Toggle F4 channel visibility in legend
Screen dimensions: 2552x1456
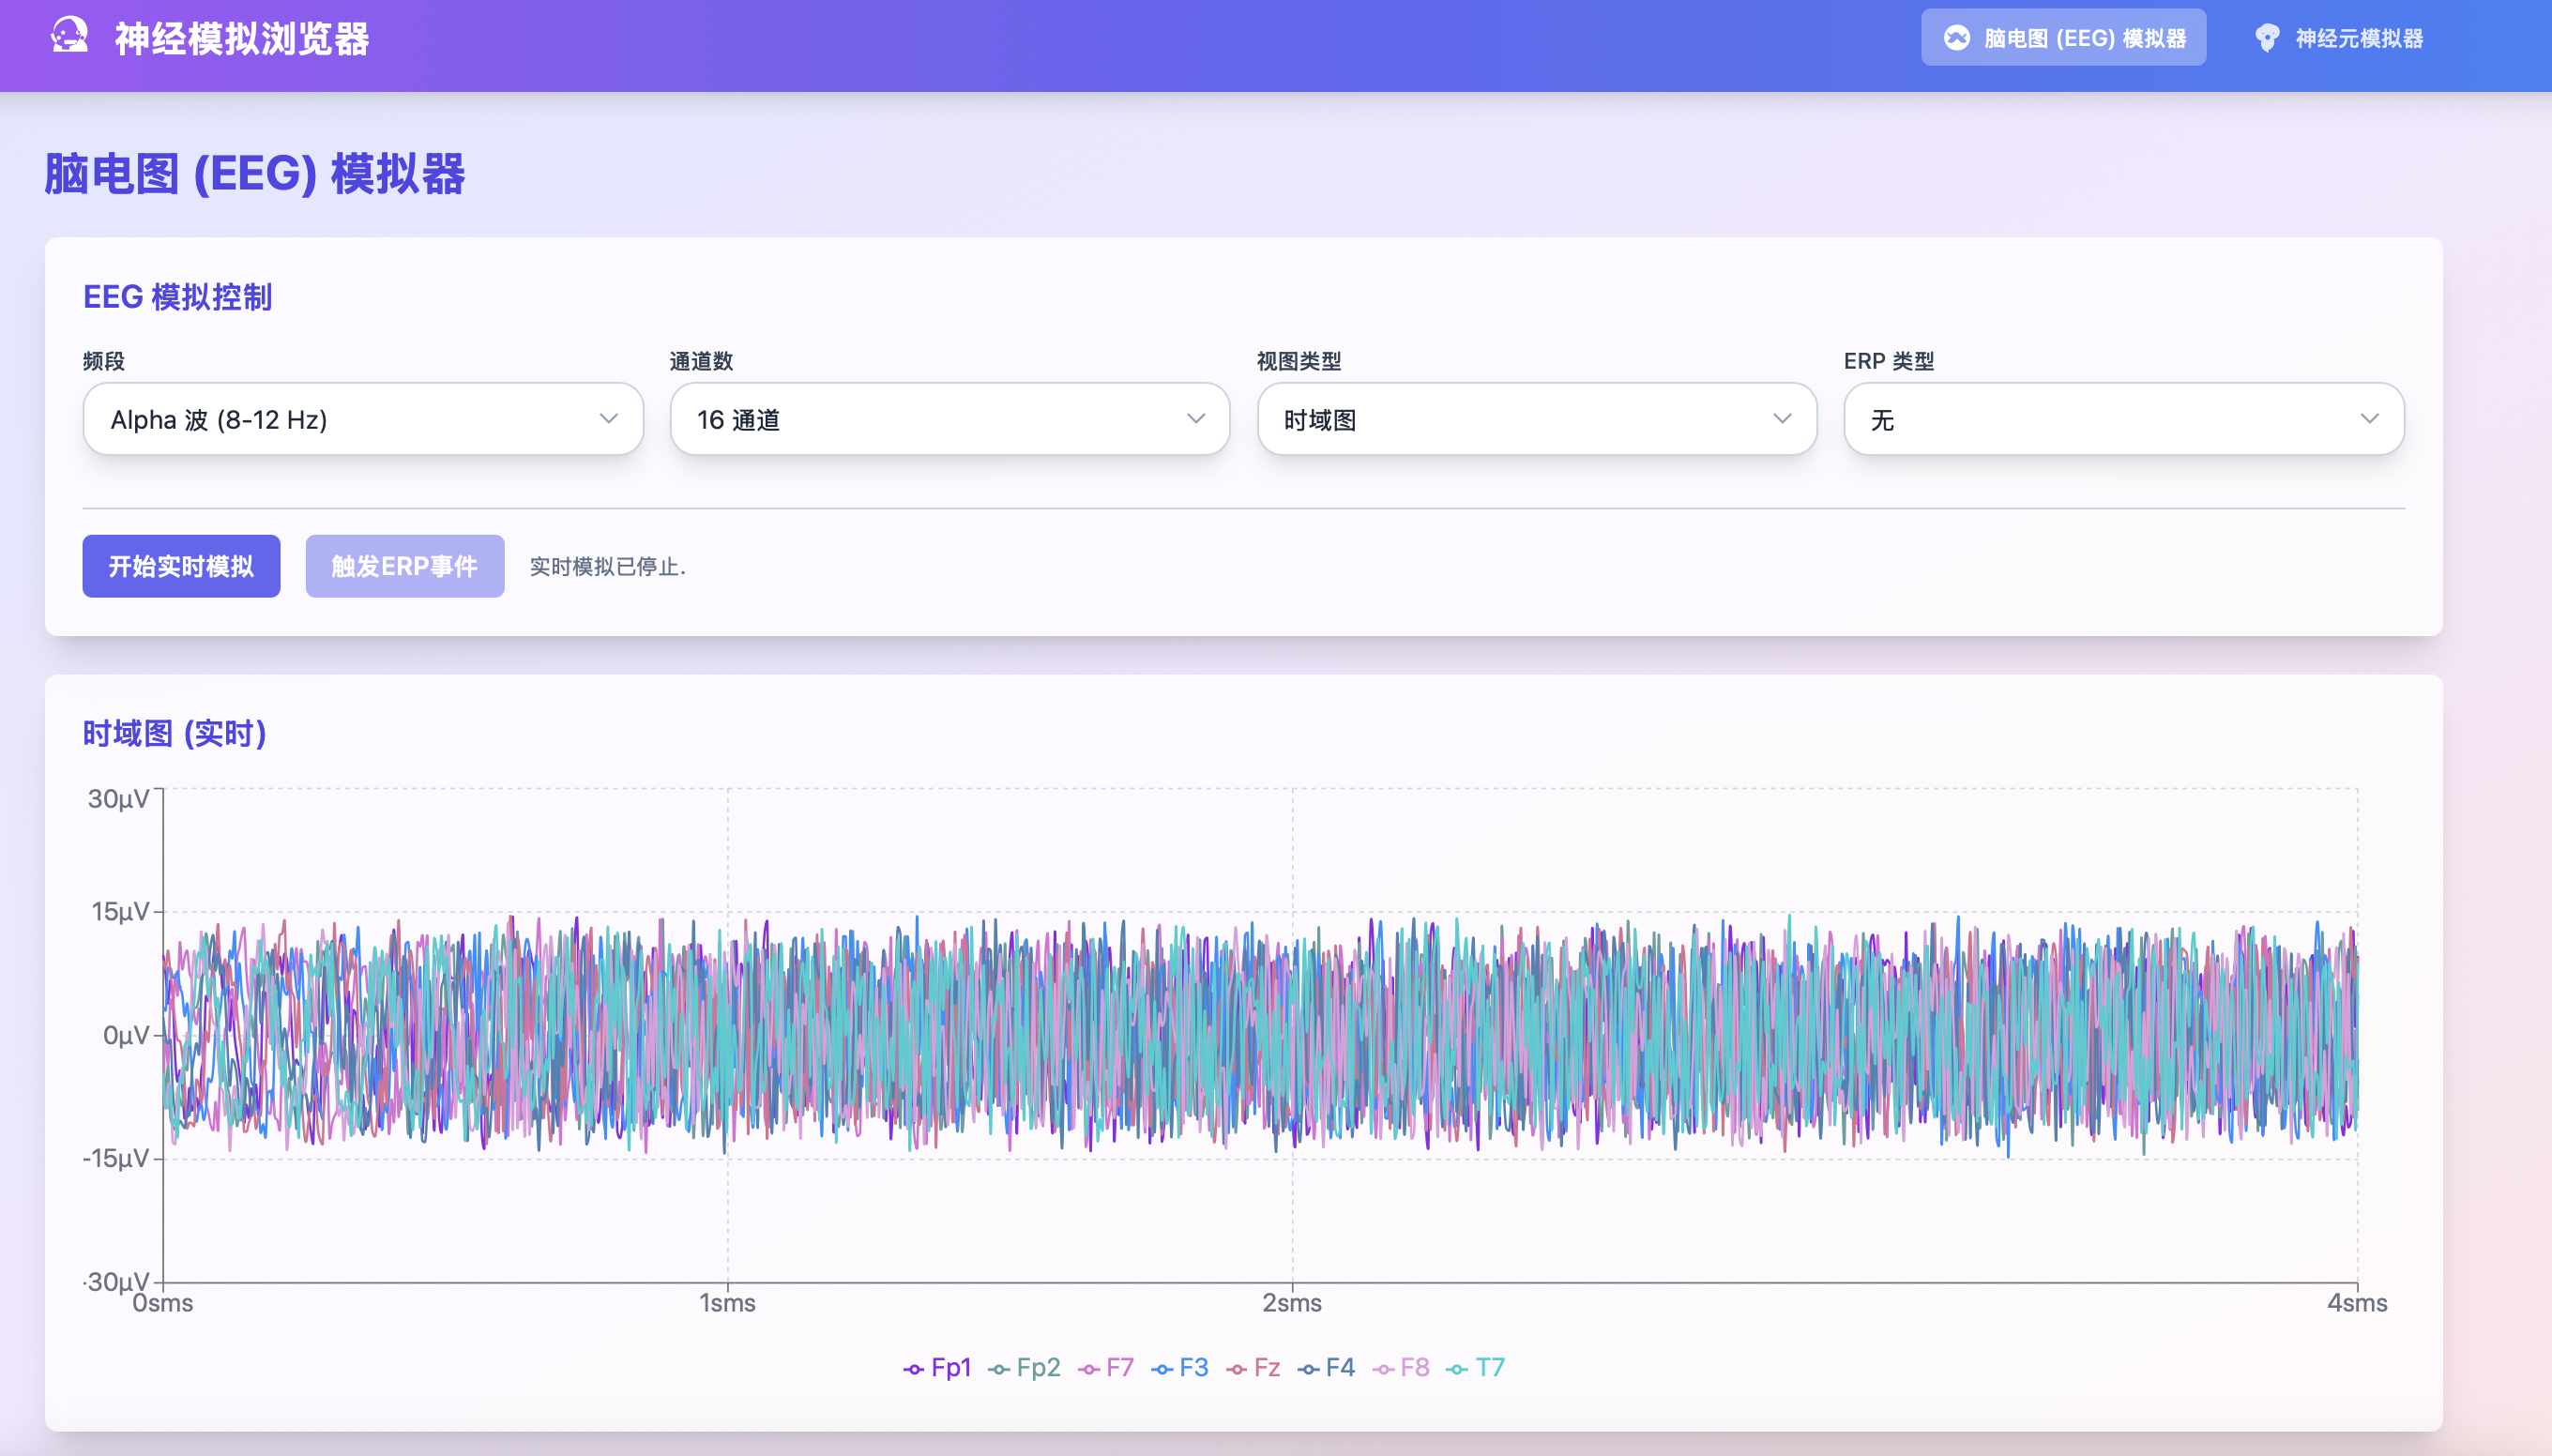point(1339,1367)
